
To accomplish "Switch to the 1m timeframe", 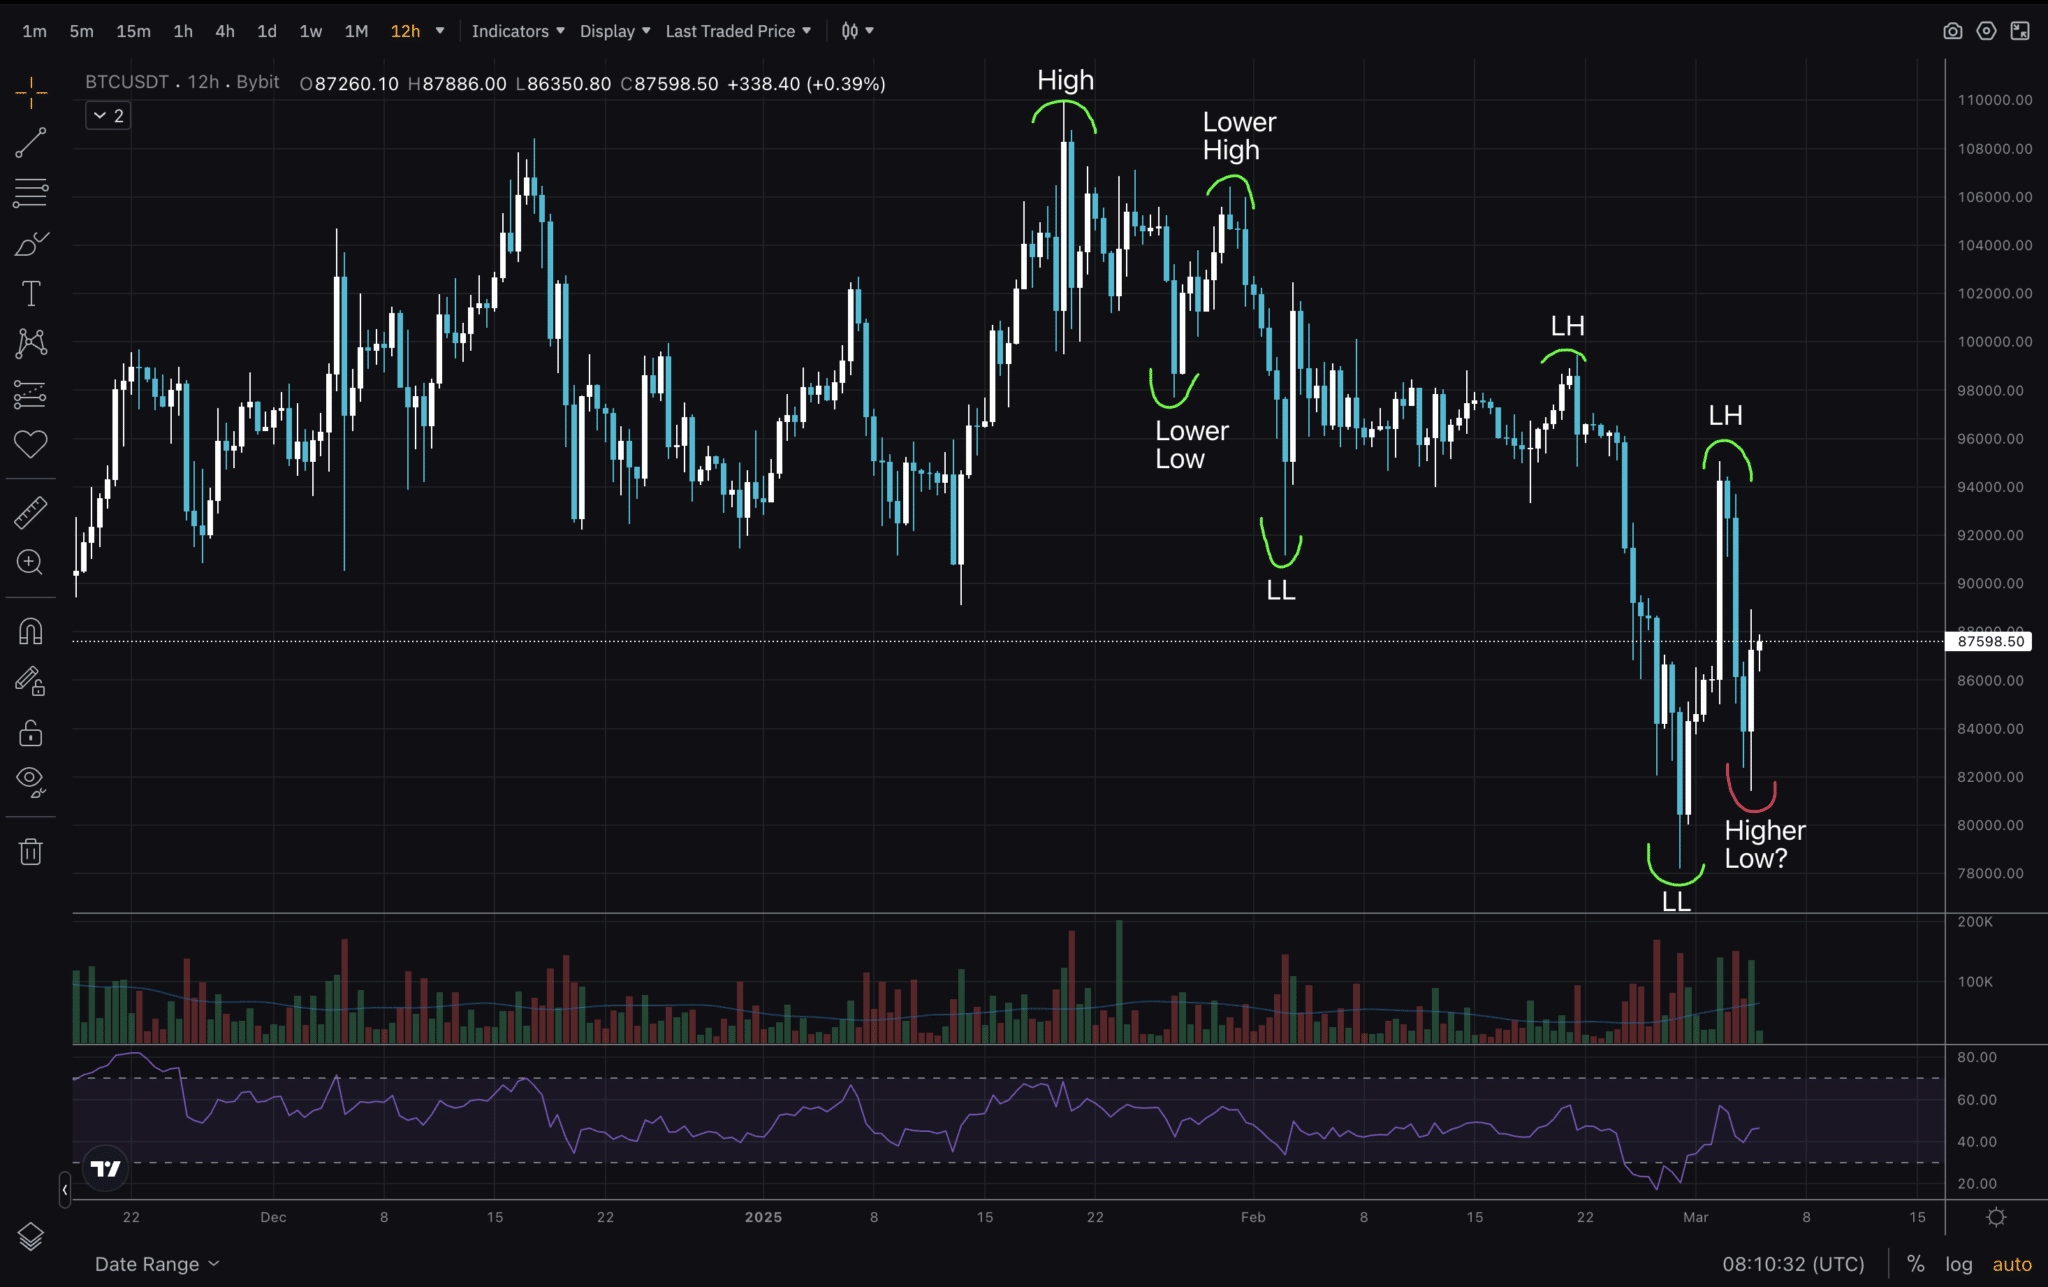I will coord(35,31).
